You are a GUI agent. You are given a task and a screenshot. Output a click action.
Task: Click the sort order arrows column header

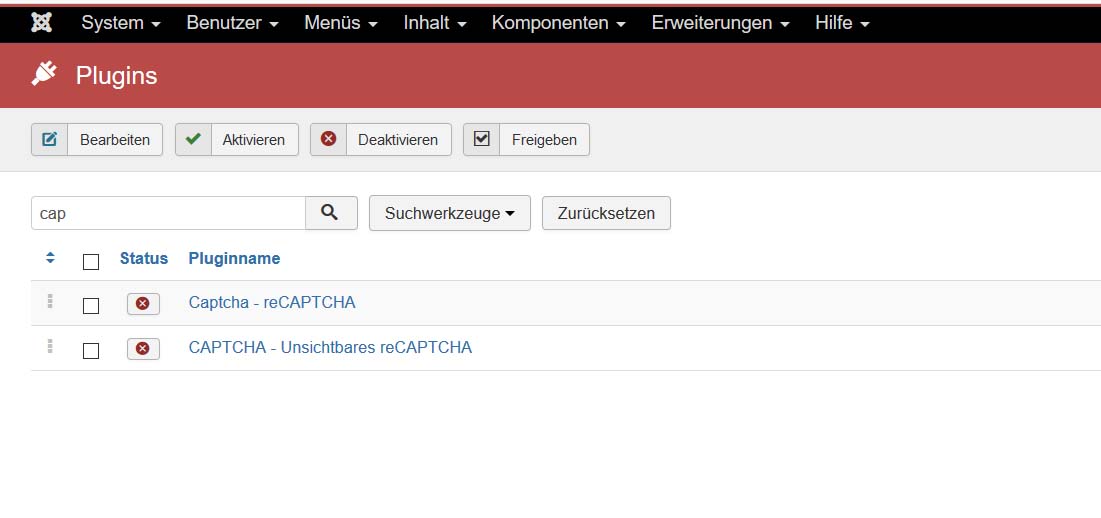click(x=50, y=258)
